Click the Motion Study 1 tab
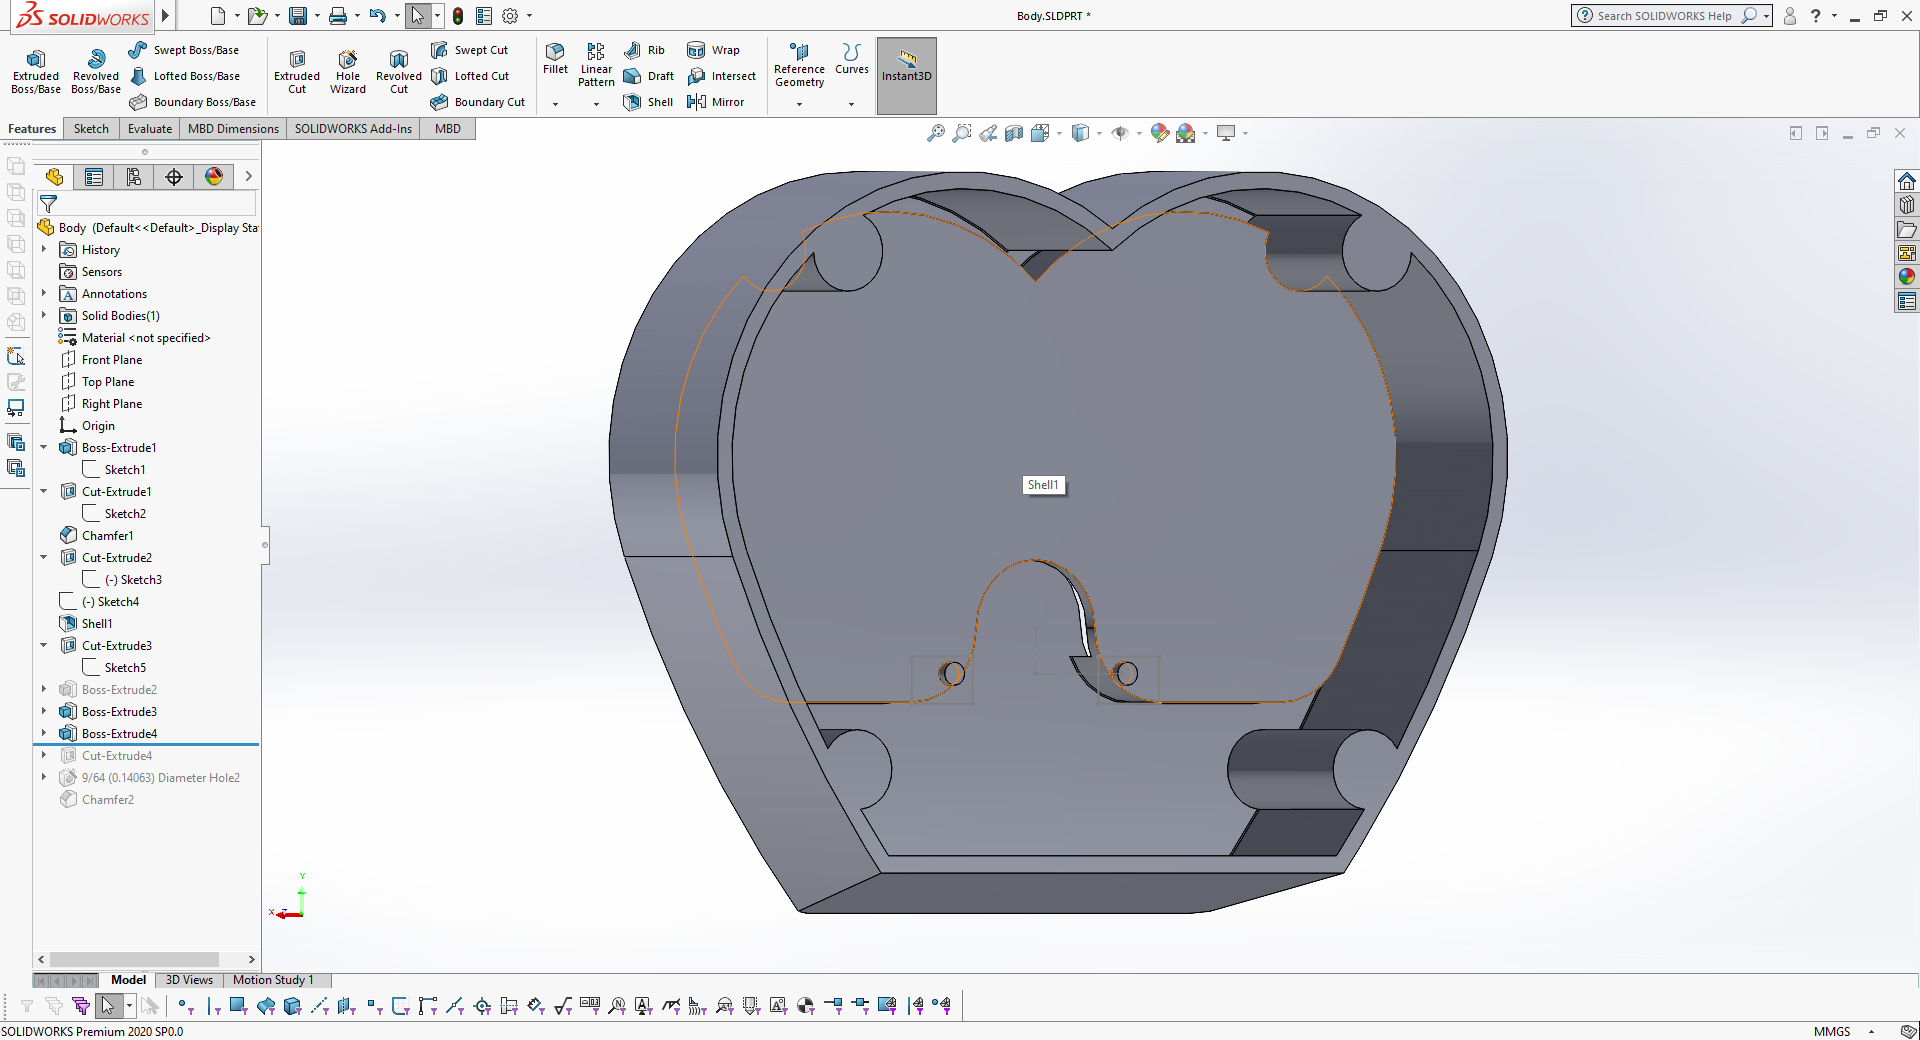 tap(273, 980)
